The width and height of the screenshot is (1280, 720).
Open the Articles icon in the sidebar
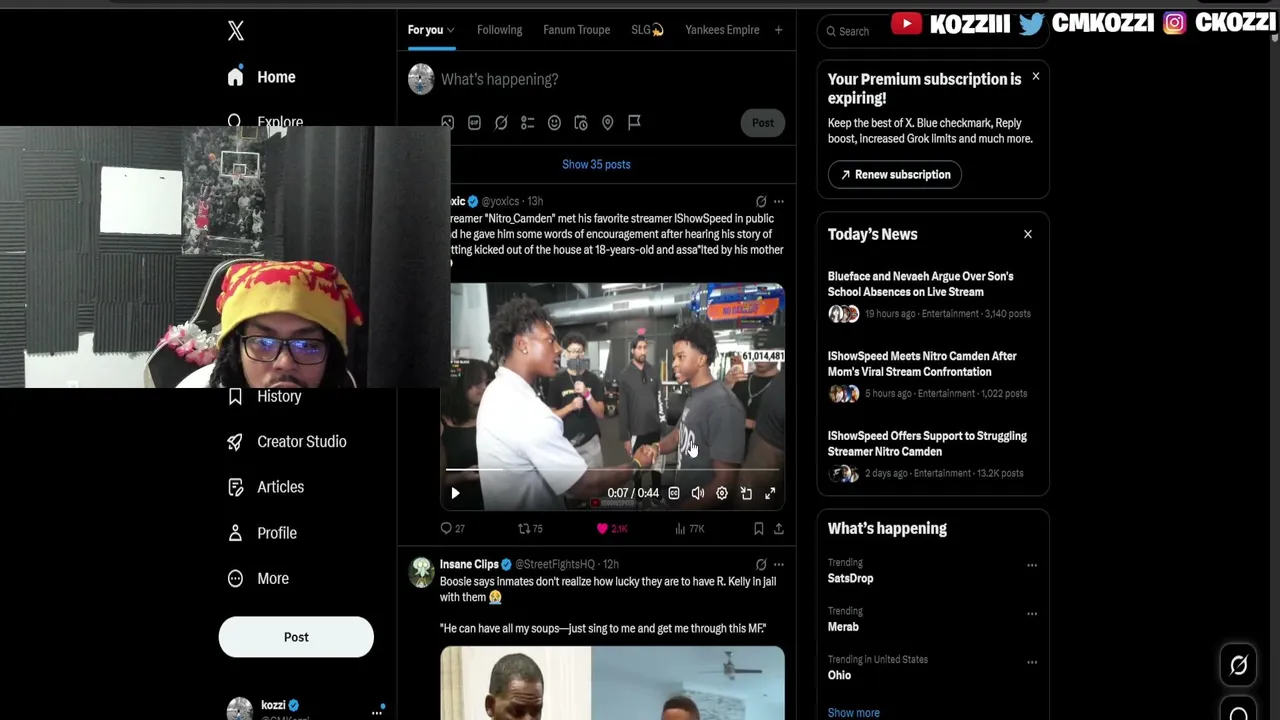point(236,487)
